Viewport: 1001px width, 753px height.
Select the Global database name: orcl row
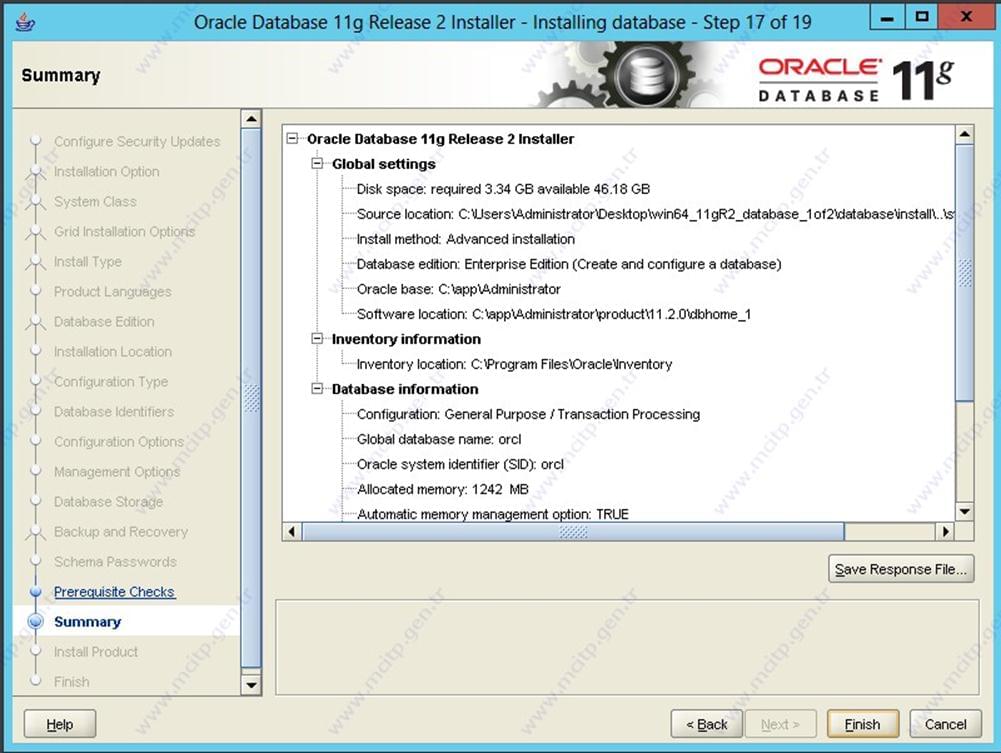click(439, 439)
